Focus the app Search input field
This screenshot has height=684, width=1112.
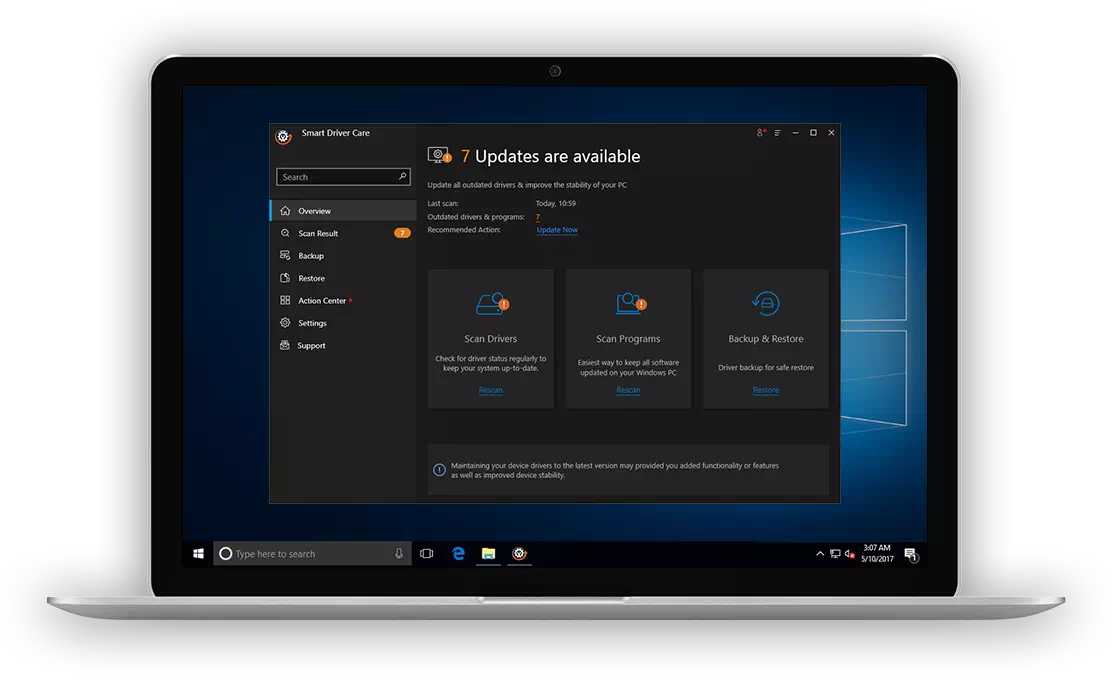coord(343,177)
